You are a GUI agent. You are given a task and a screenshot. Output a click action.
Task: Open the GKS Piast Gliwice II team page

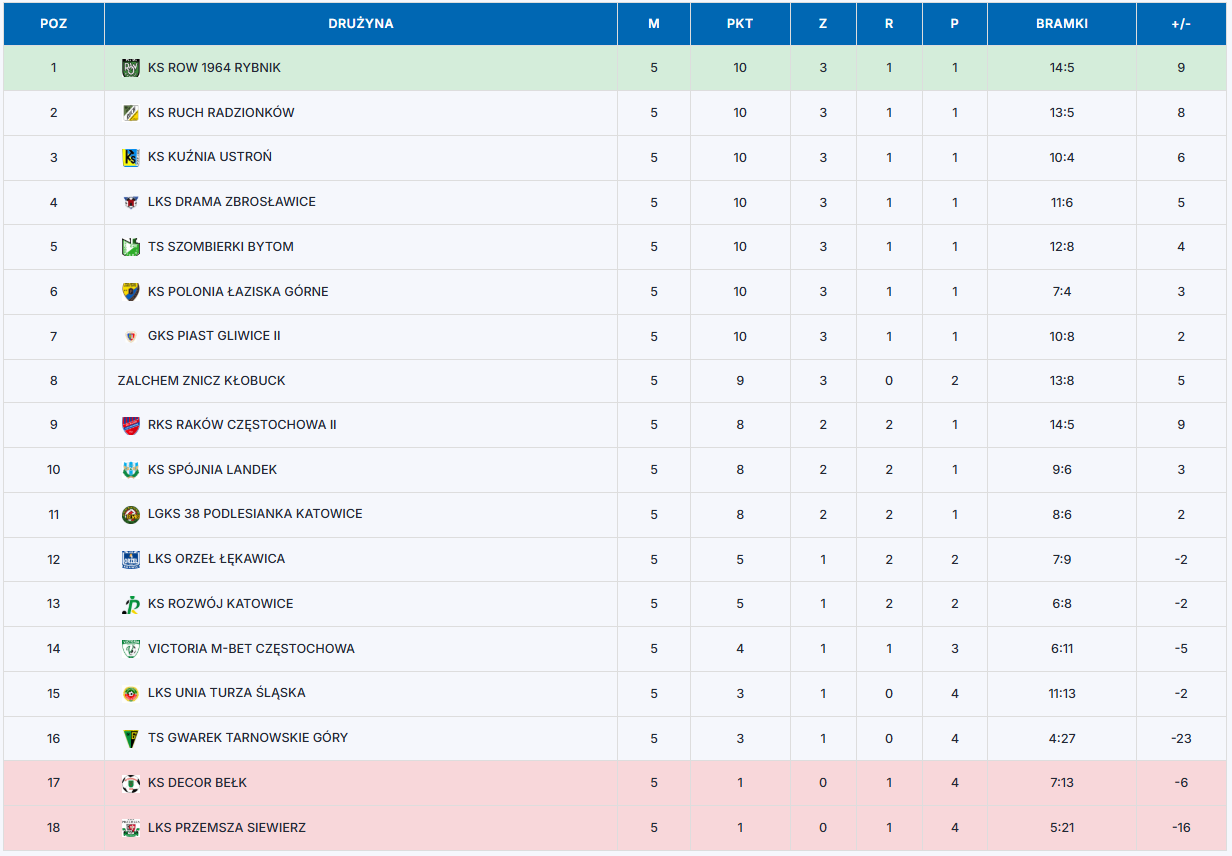(214, 336)
